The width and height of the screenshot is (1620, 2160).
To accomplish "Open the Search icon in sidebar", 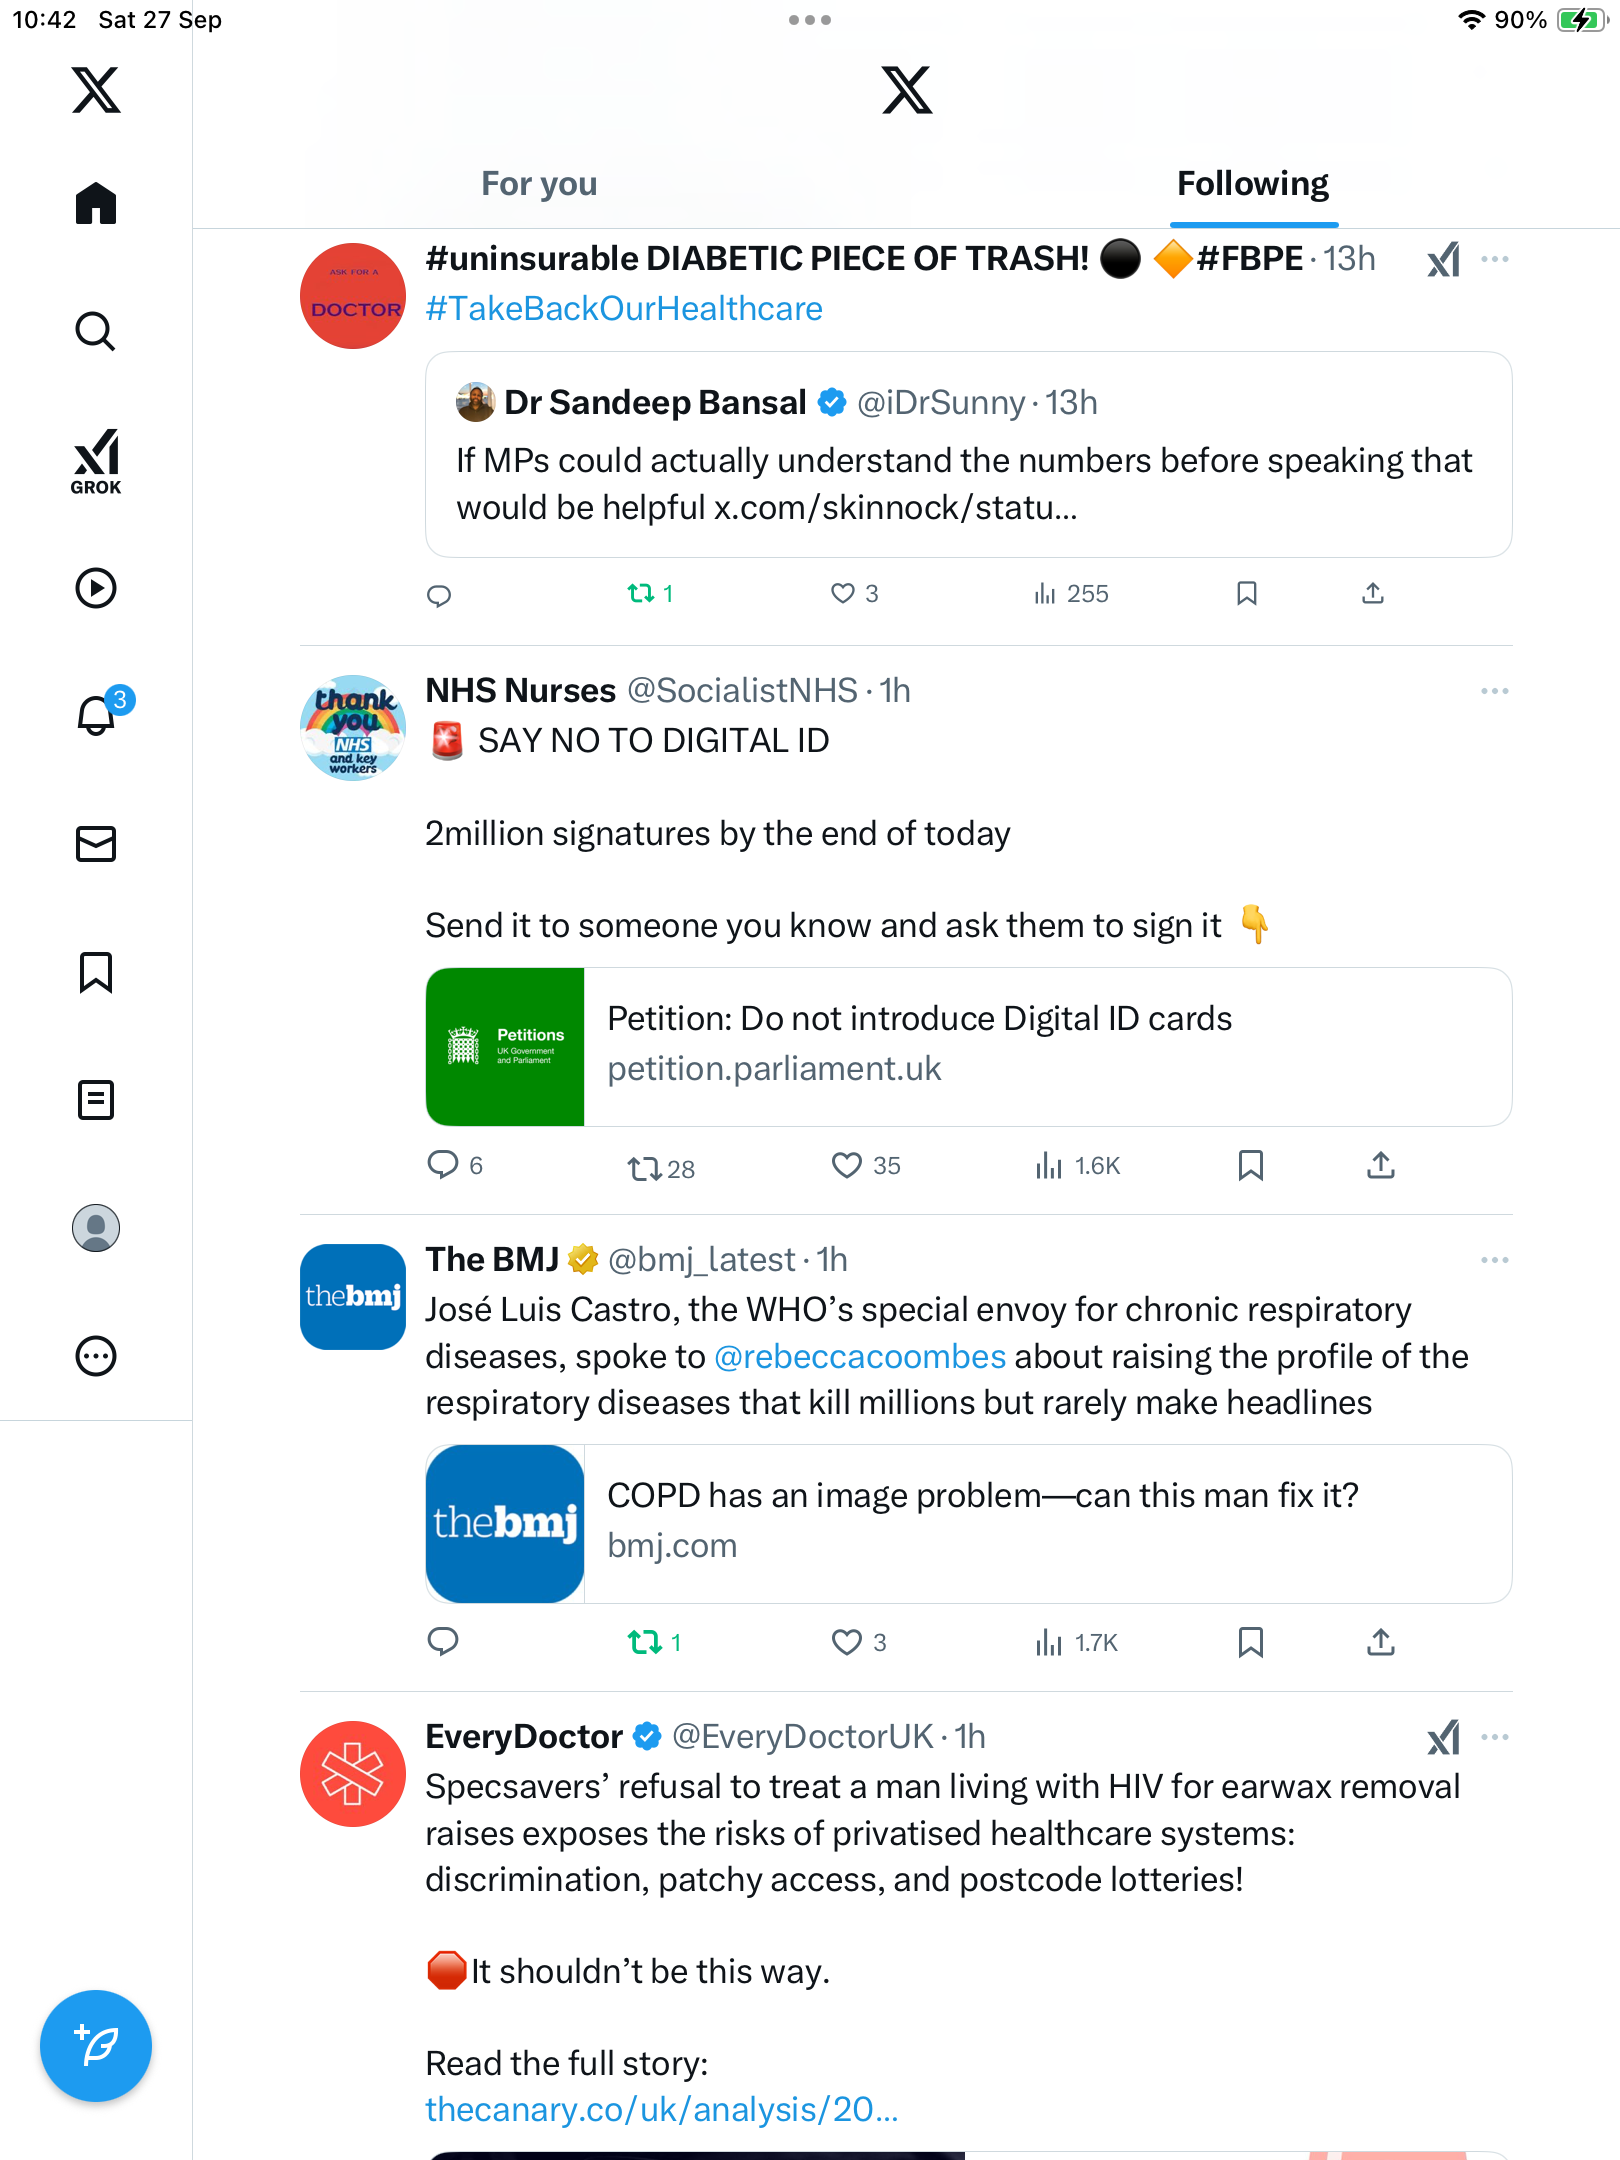I will [96, 332].
